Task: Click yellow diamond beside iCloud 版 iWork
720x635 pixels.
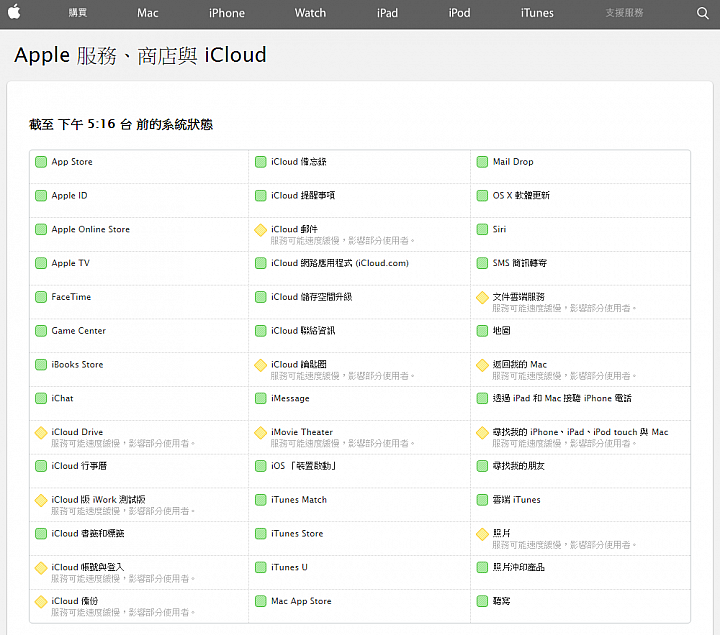Action: click(x=41, y=500)
